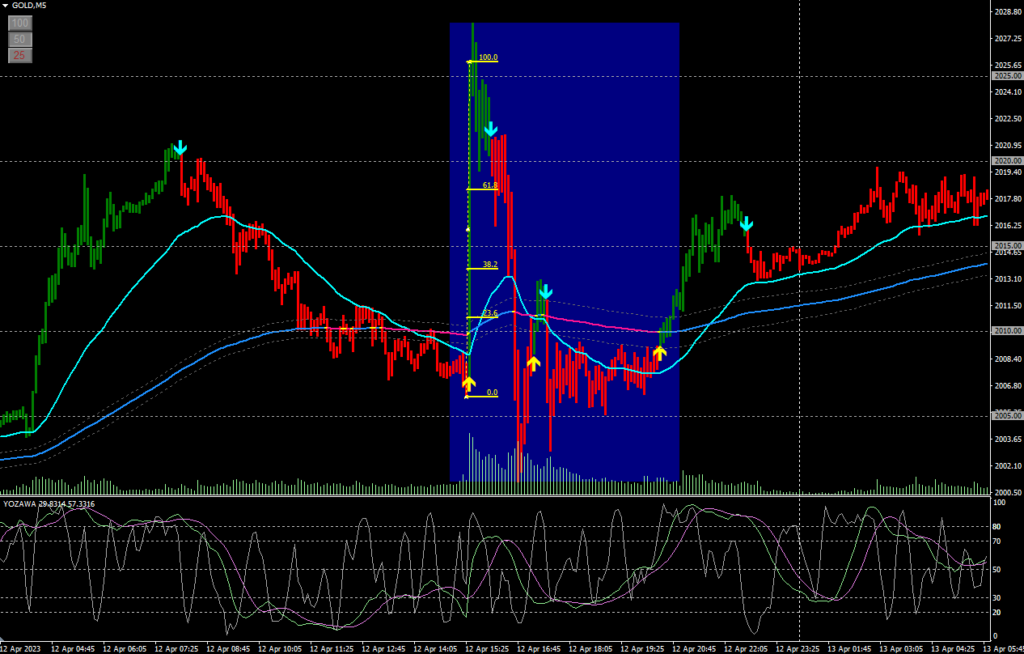Click the 2013.10 price on the scale
Viewport: 1024px width, 654px height.
pos(1008,279)
